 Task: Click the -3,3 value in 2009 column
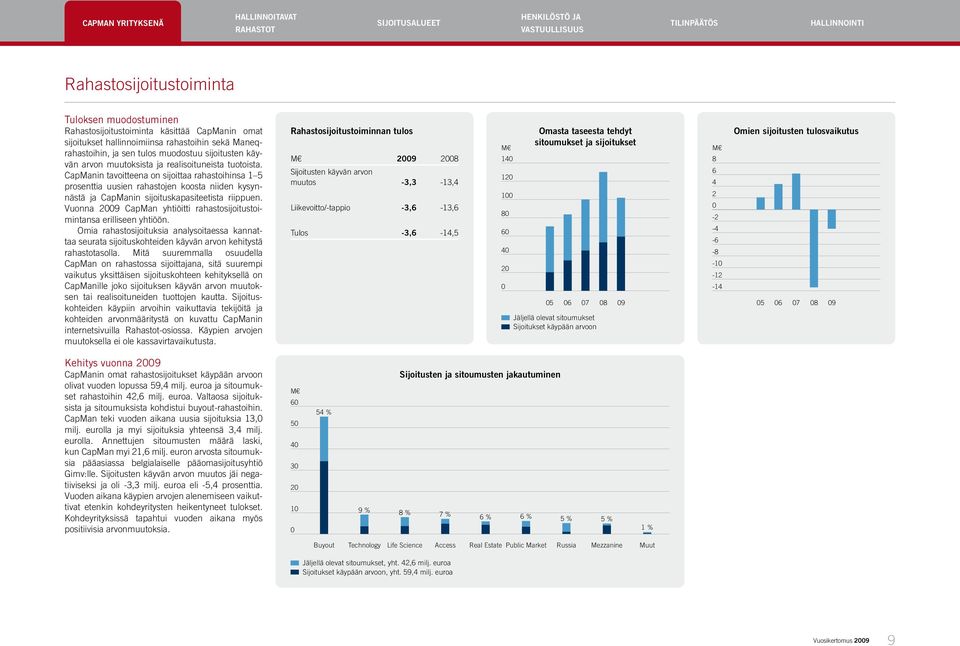click(408, 182)
